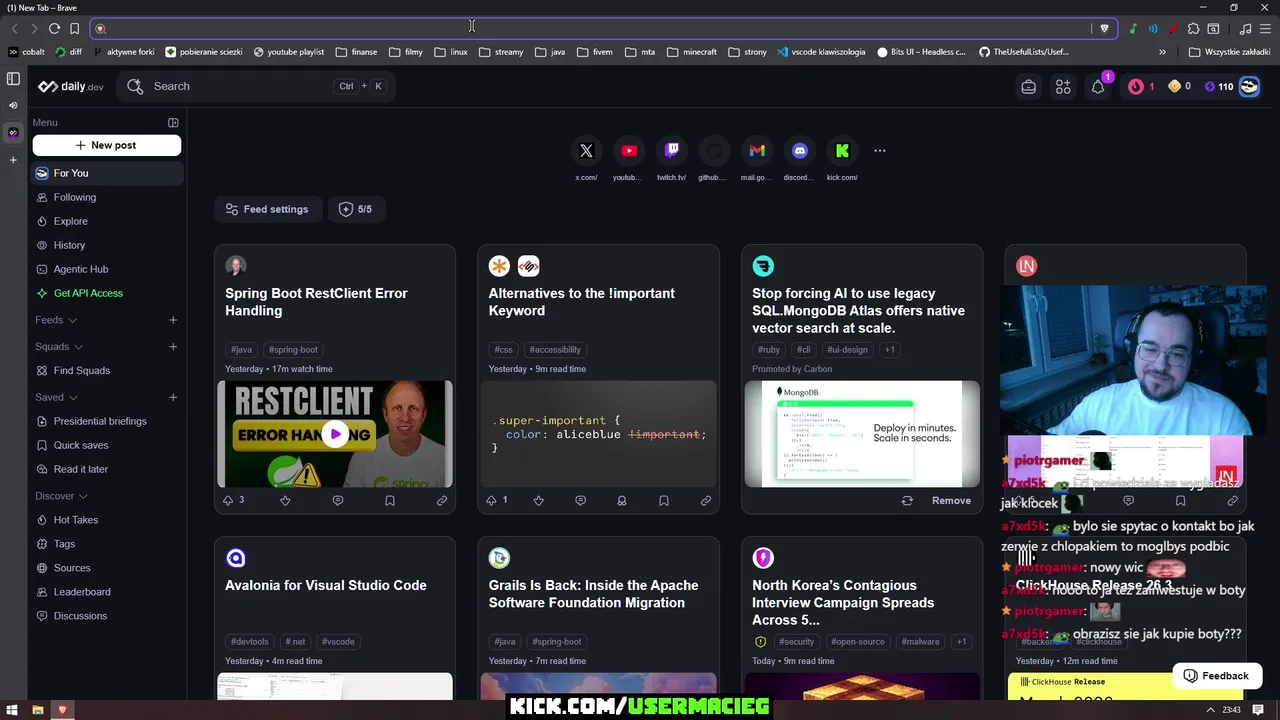
Task: Open reading History
Action: tap(108, 245)
